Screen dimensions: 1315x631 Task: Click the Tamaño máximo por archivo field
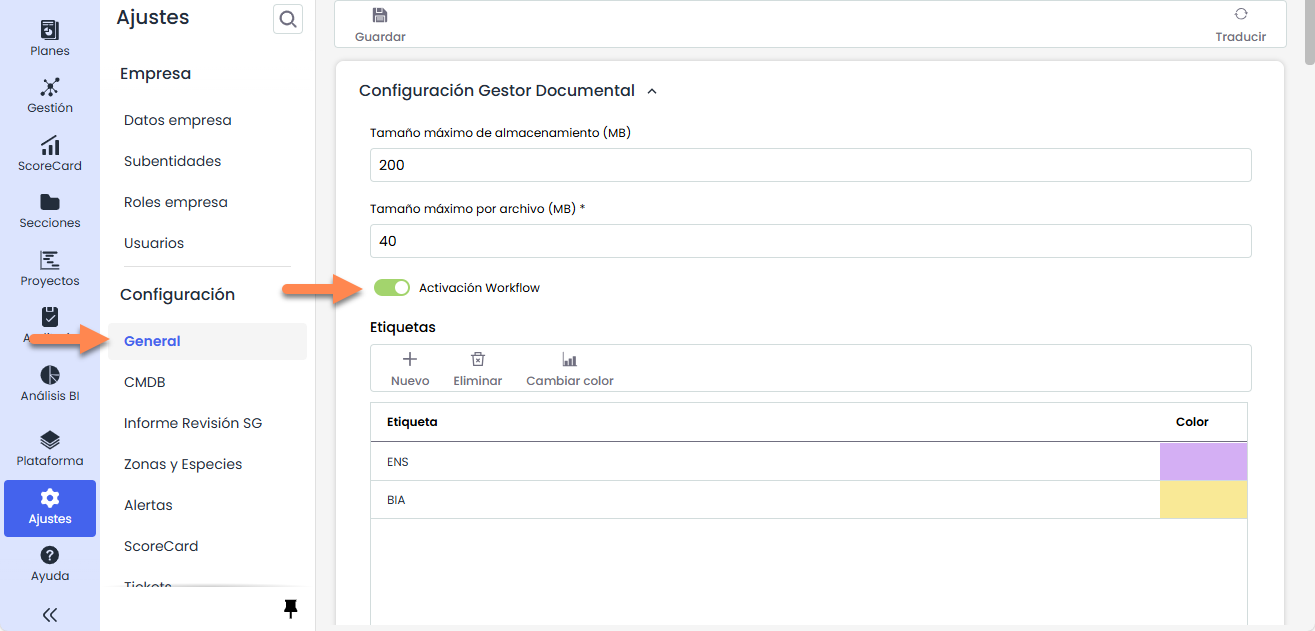pos(810,241)
